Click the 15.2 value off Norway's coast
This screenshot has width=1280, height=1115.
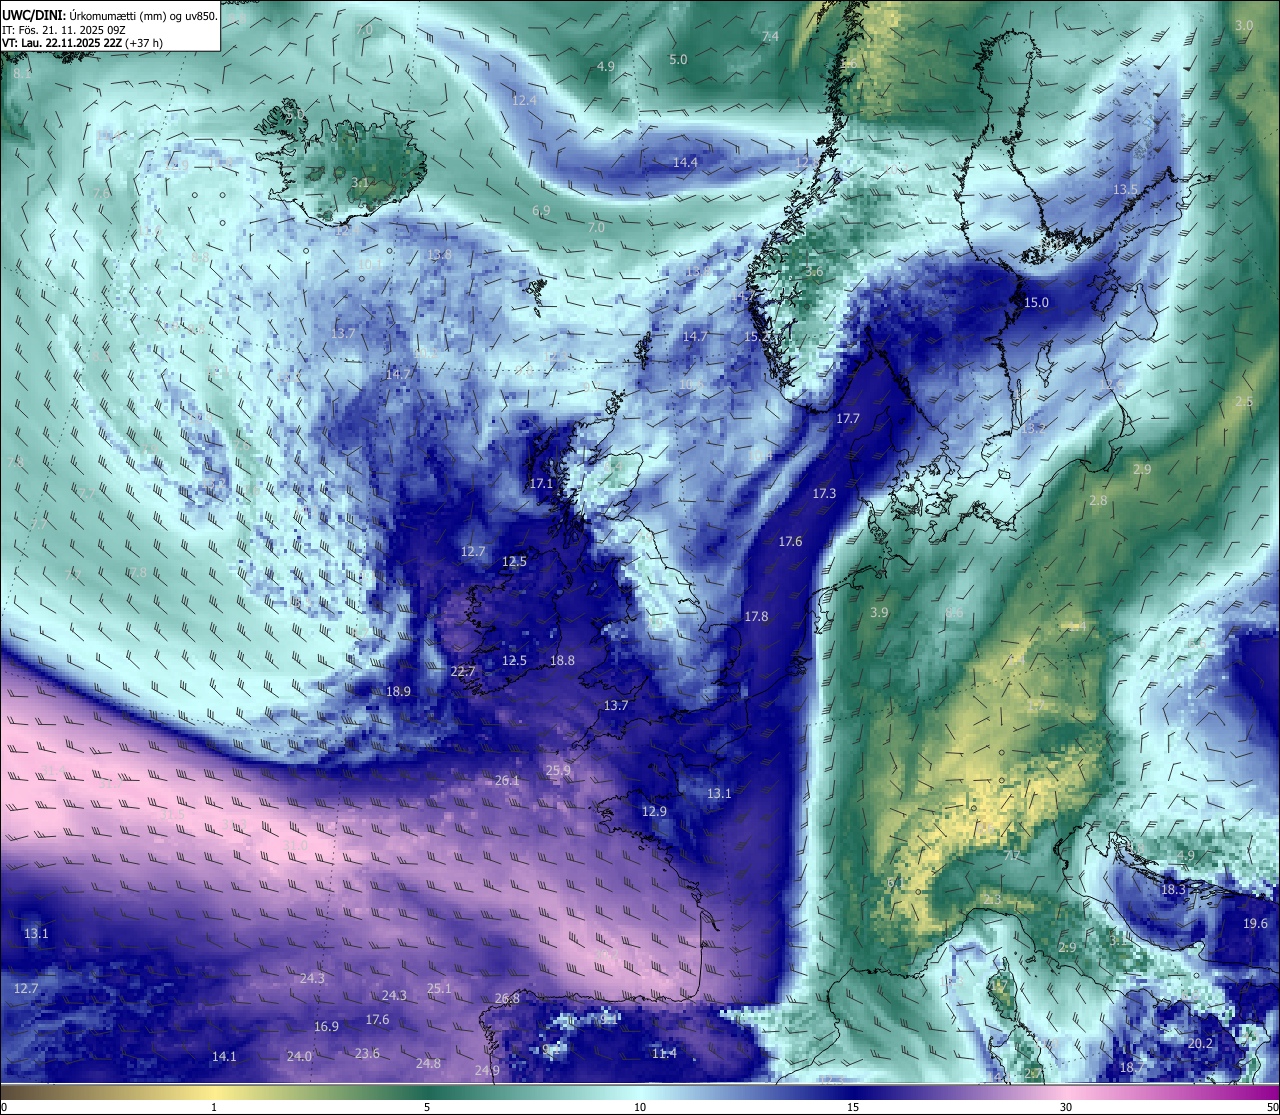[x=757, y=338]
